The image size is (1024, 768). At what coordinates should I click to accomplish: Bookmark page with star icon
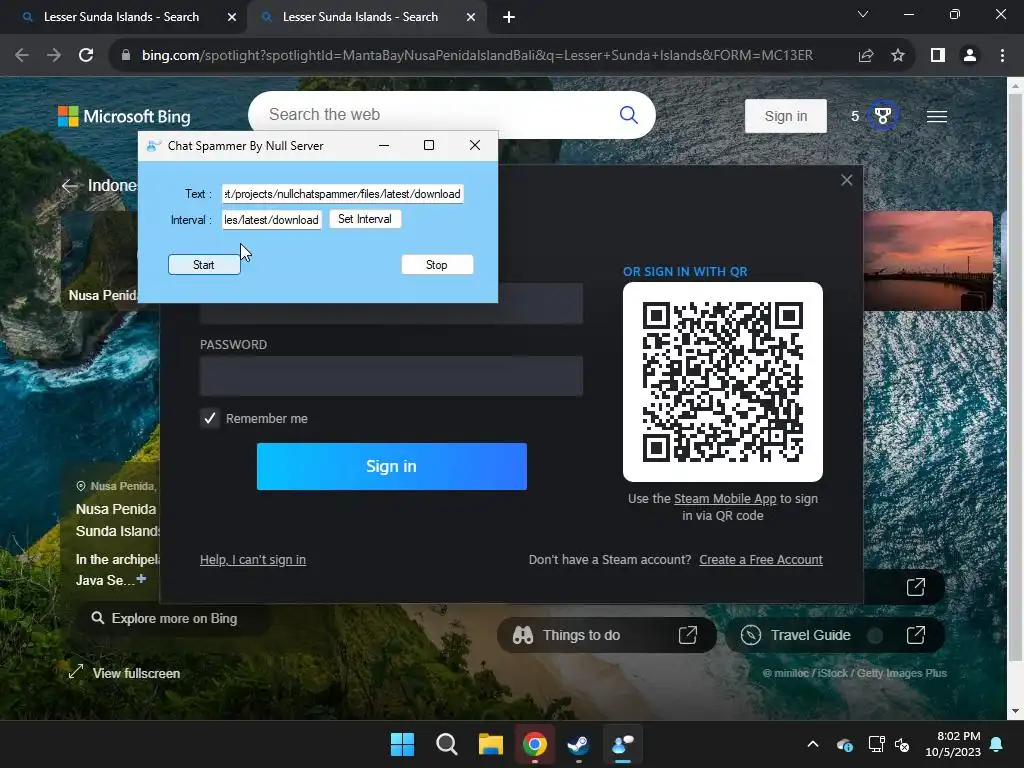click(898, 56)
